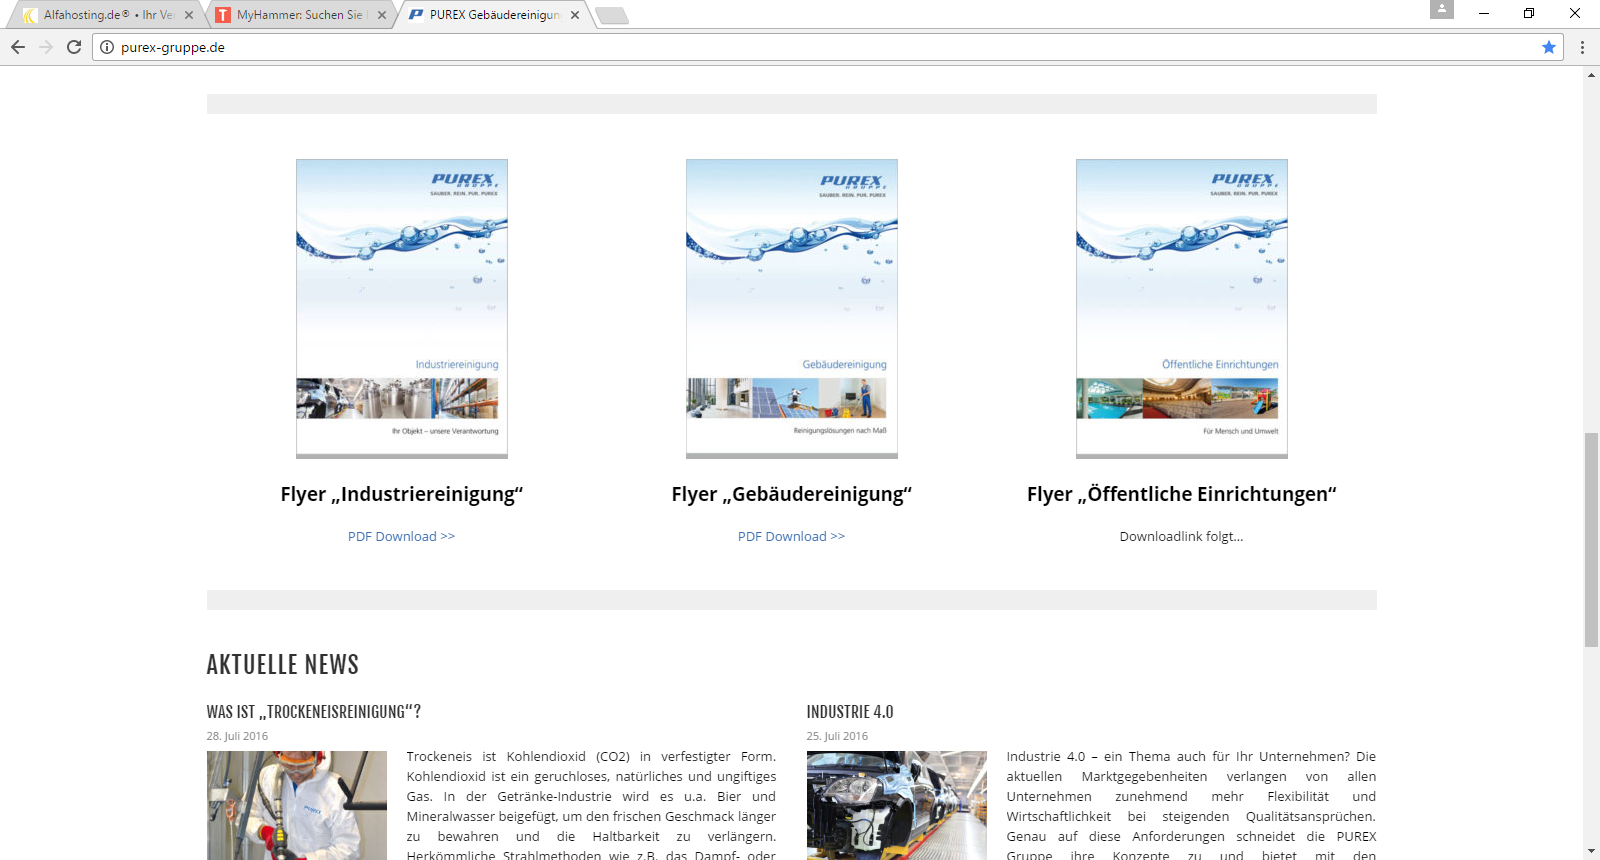Image resolution: width=1600 pixels, height=860 pixels.
Task: Click the AKTUELLE NEWS heading
Action: click(x=283, y=665)
